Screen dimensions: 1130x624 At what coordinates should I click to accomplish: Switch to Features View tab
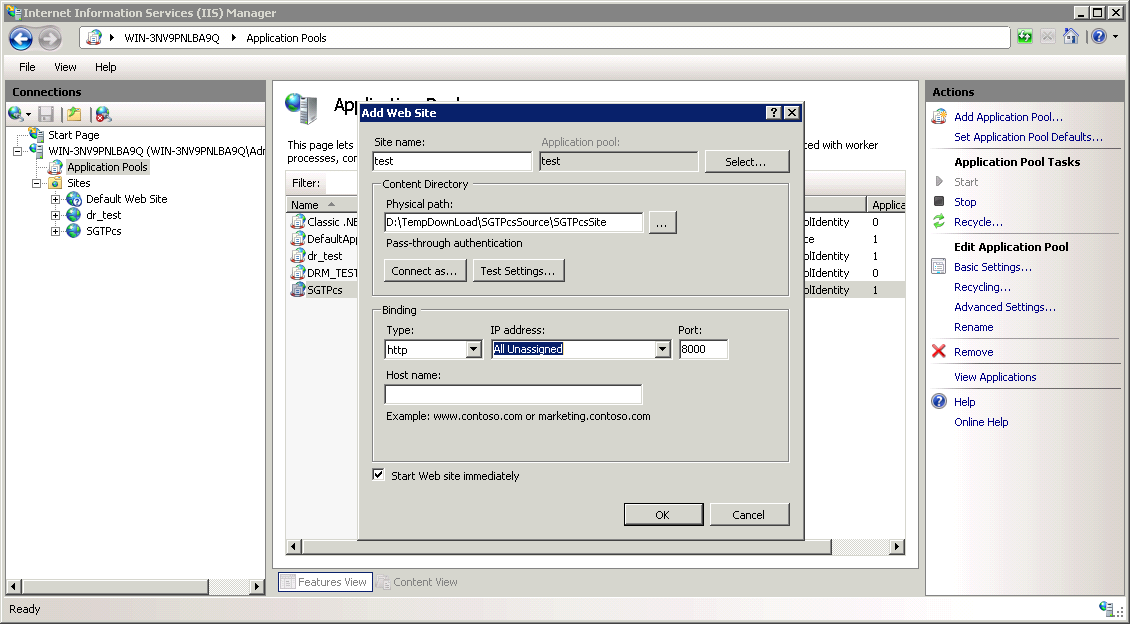pos(325,581)
